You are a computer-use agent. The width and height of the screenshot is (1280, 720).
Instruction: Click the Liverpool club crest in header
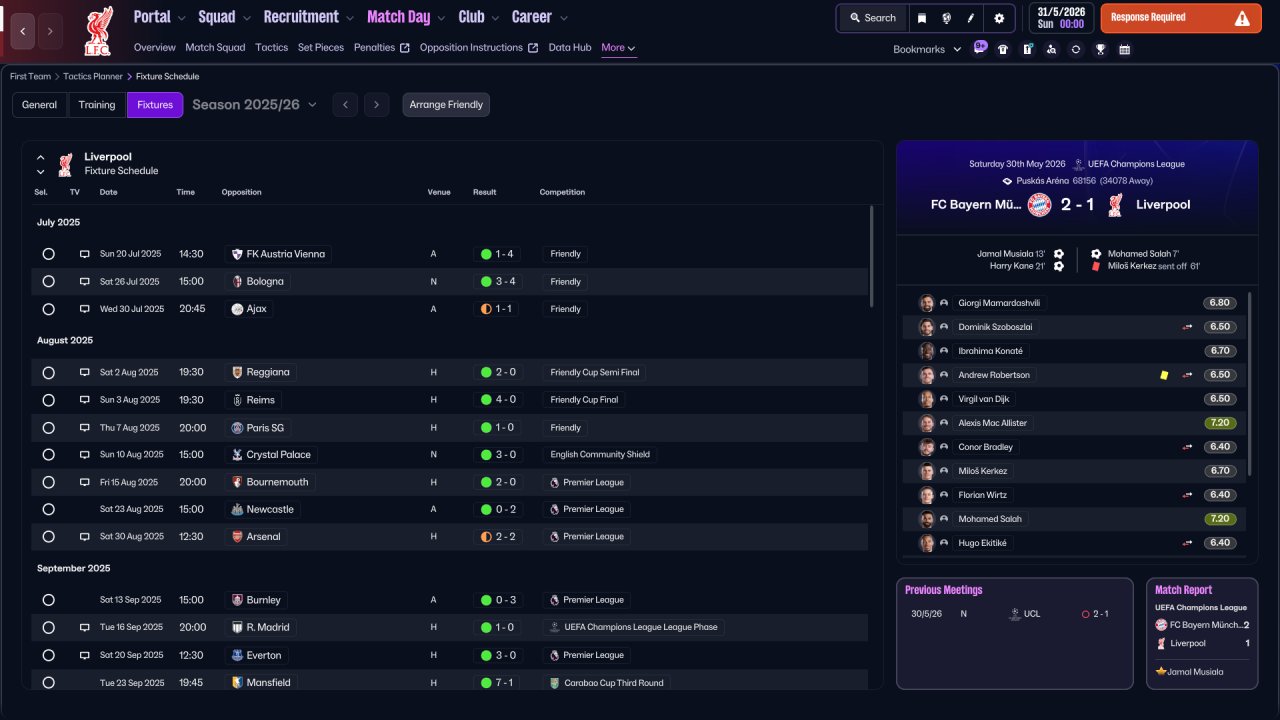pyautogui.click(x=98, y=30)
